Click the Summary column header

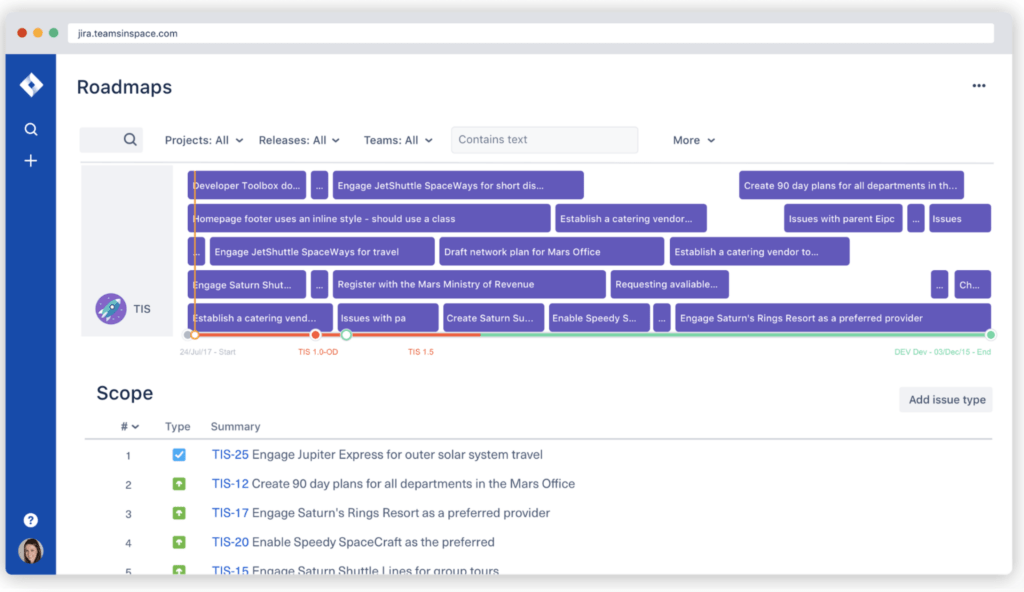pos(235,427)
